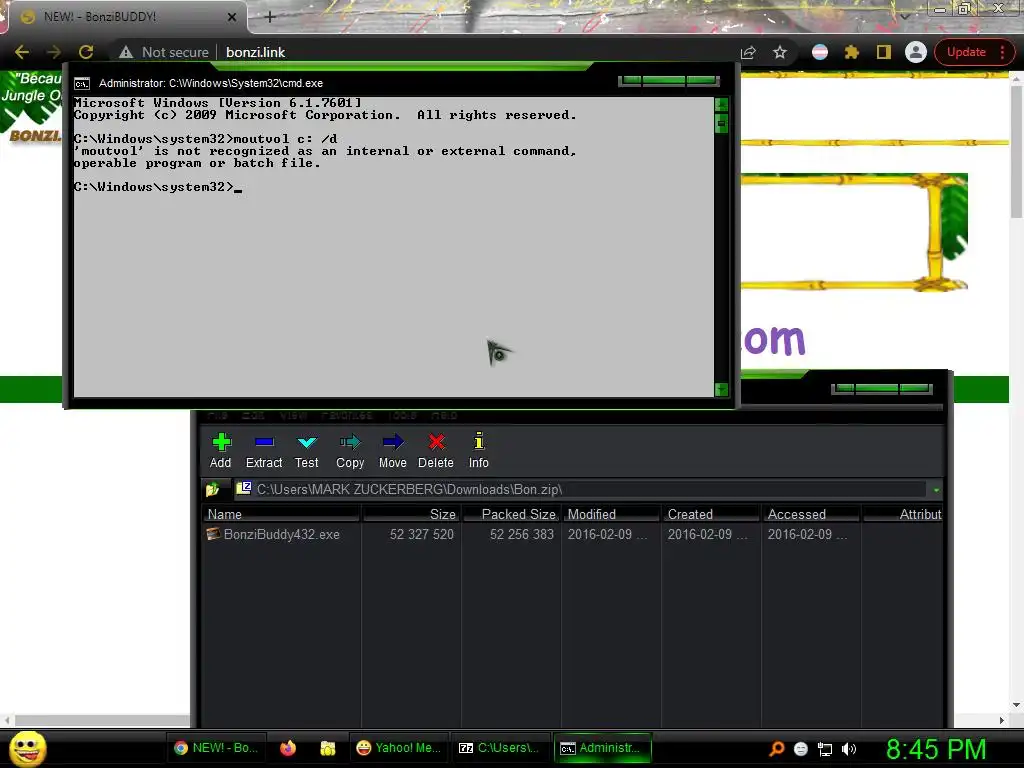Toggle Chrome side panel icon

[x=884, y=52]
